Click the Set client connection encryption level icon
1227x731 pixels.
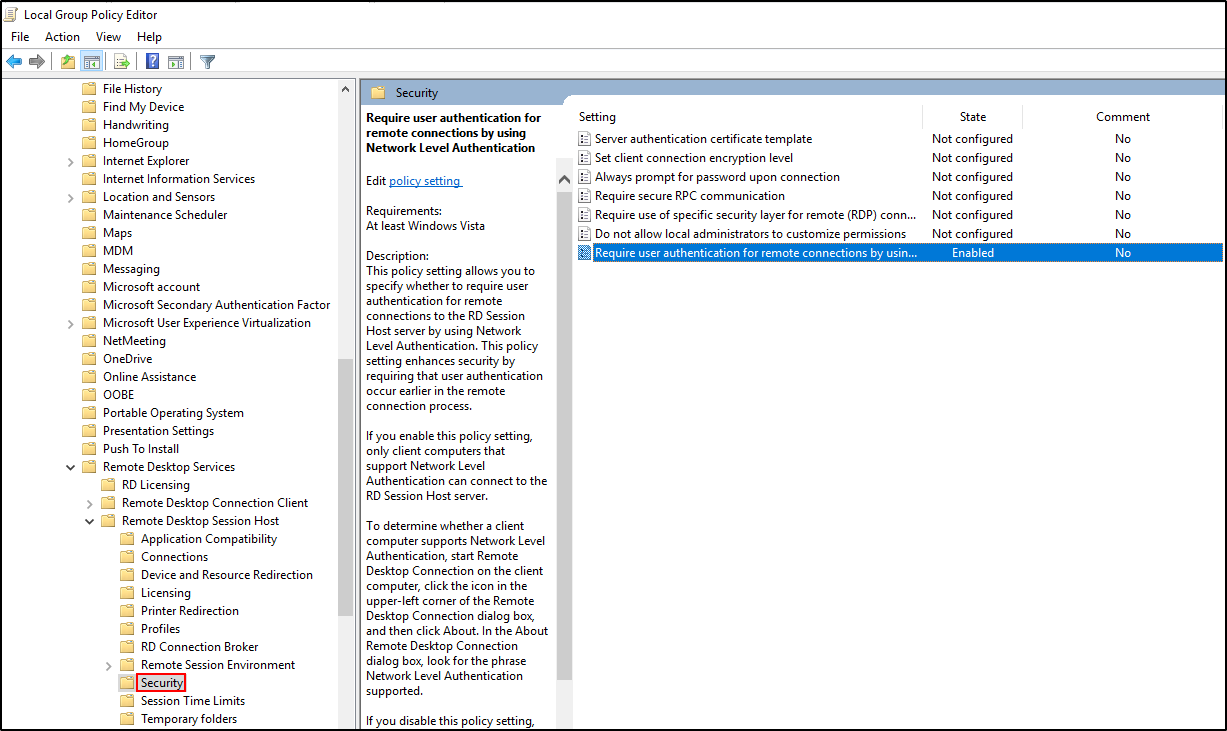pos(585,158)
